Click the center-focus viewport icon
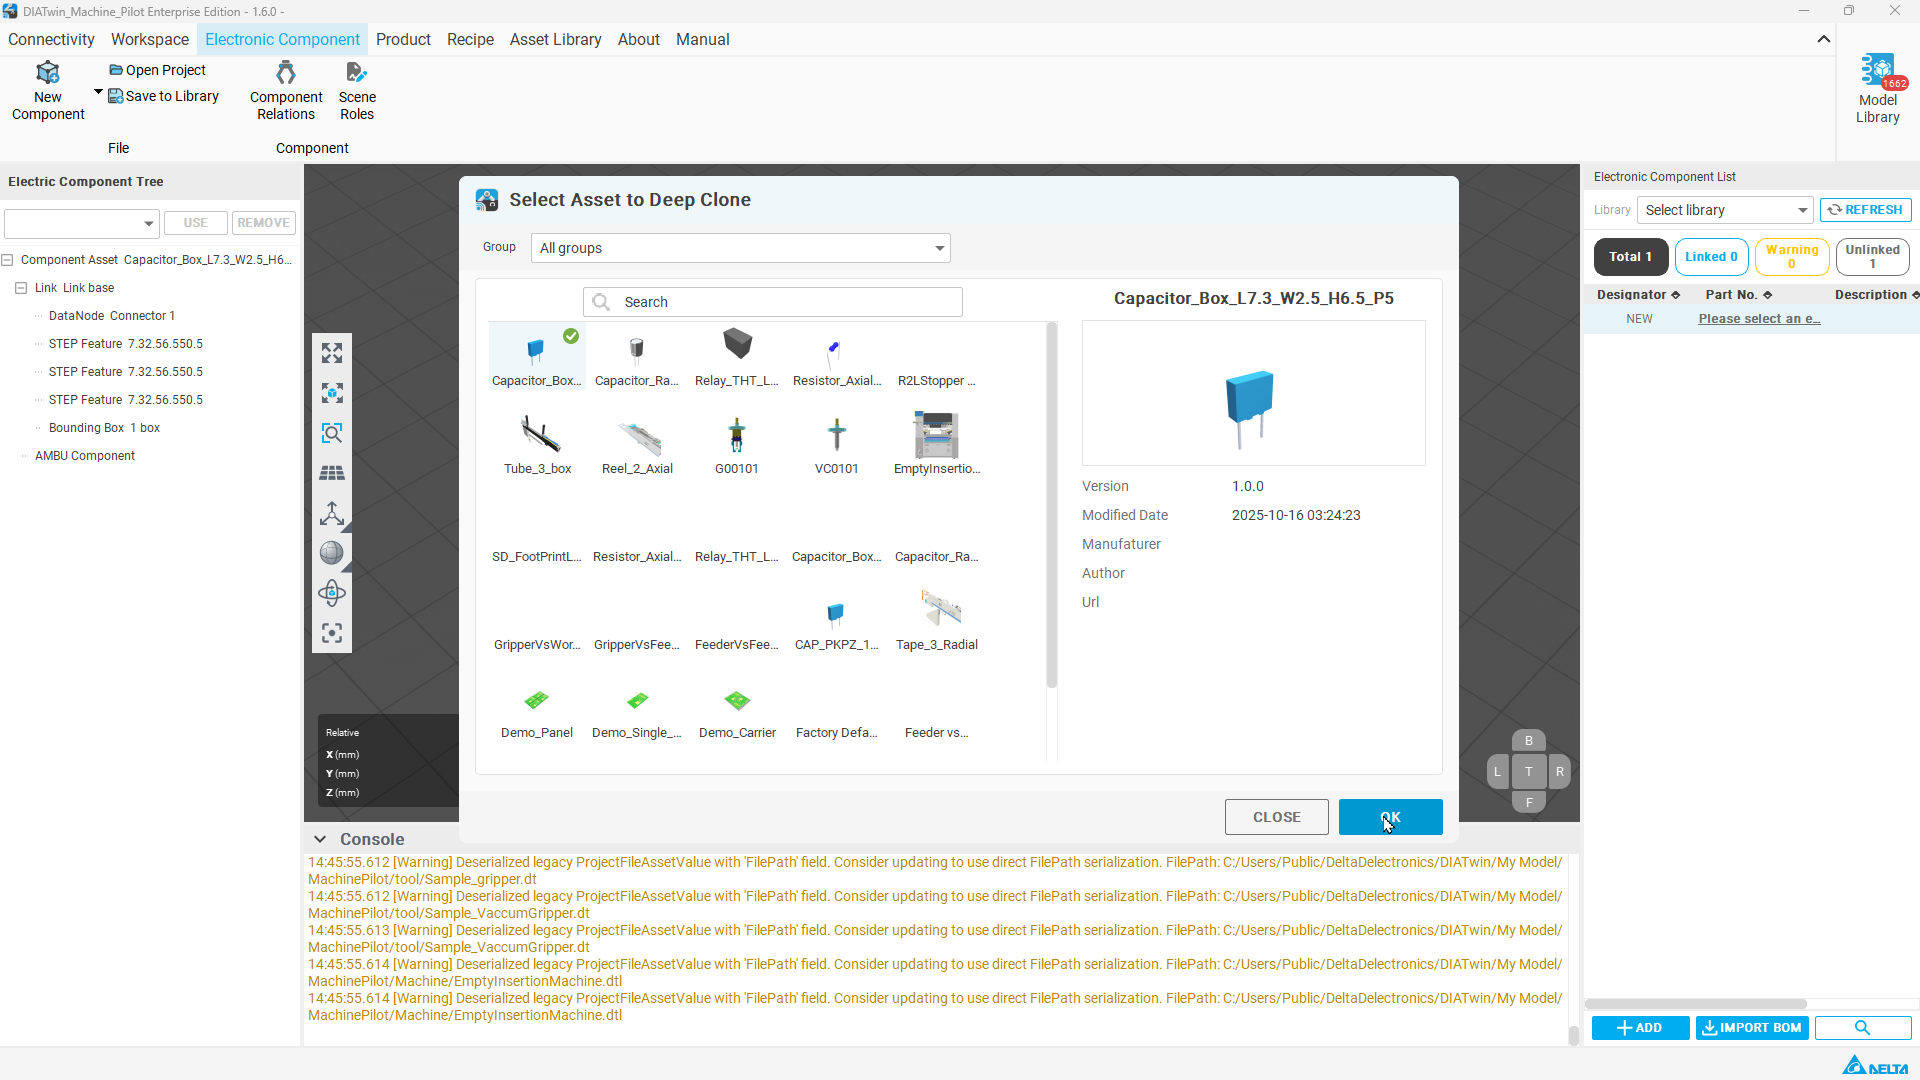This screenshot has height=1080, width=1920. pyautogui.click(x=332, y=633)
